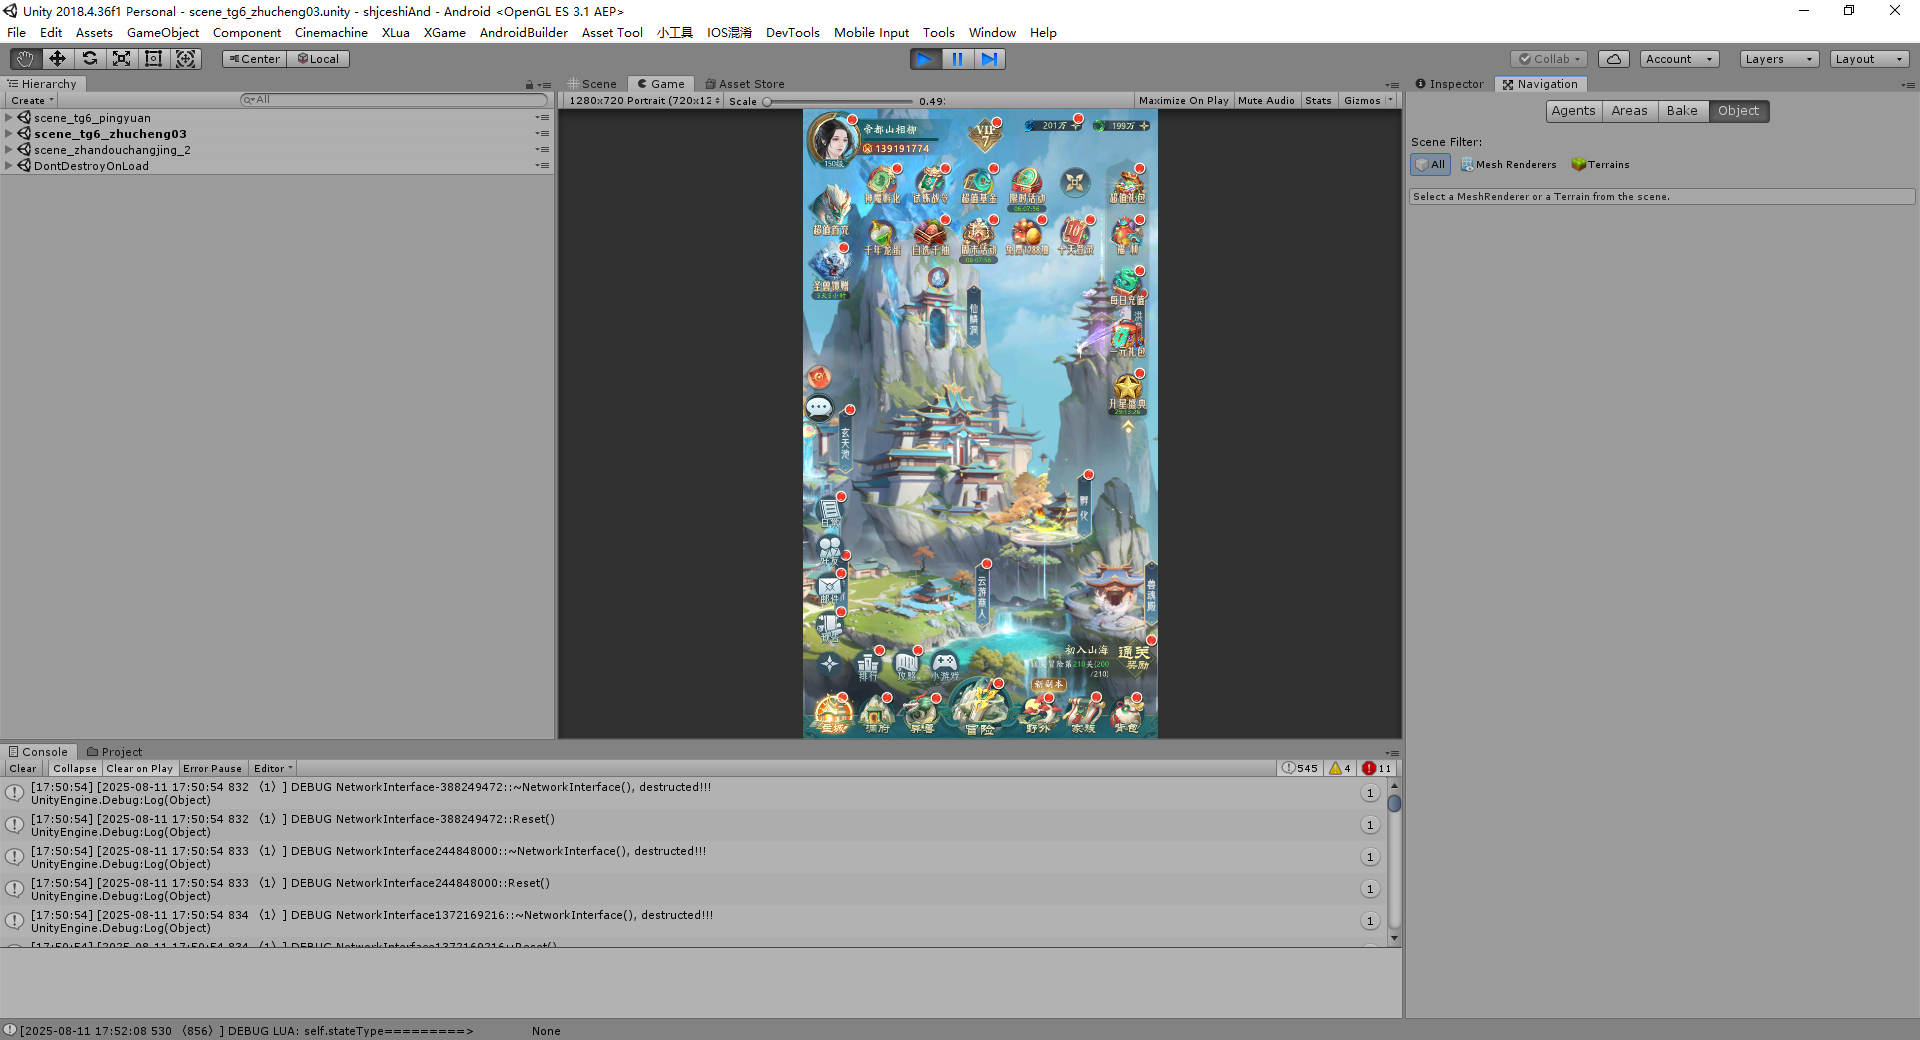Select the Hand tool in toolbar

click(x=25, y=59)
